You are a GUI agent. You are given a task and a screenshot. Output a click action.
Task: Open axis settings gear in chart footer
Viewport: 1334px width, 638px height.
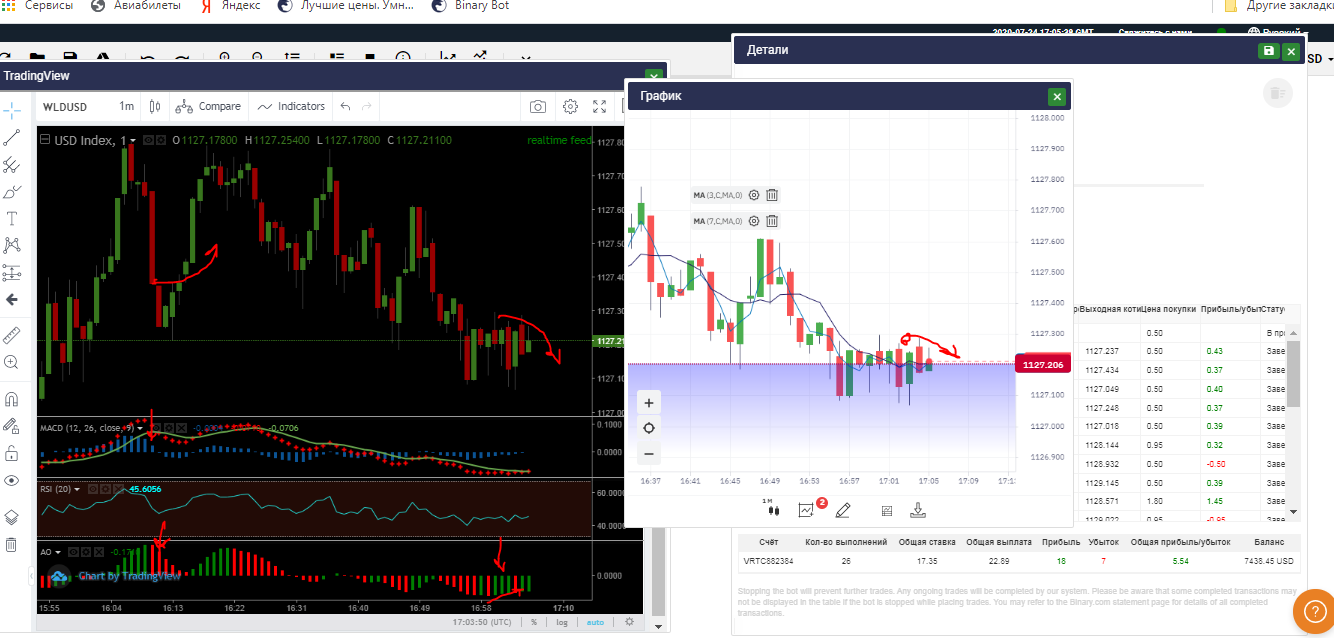tap(629, 621)
